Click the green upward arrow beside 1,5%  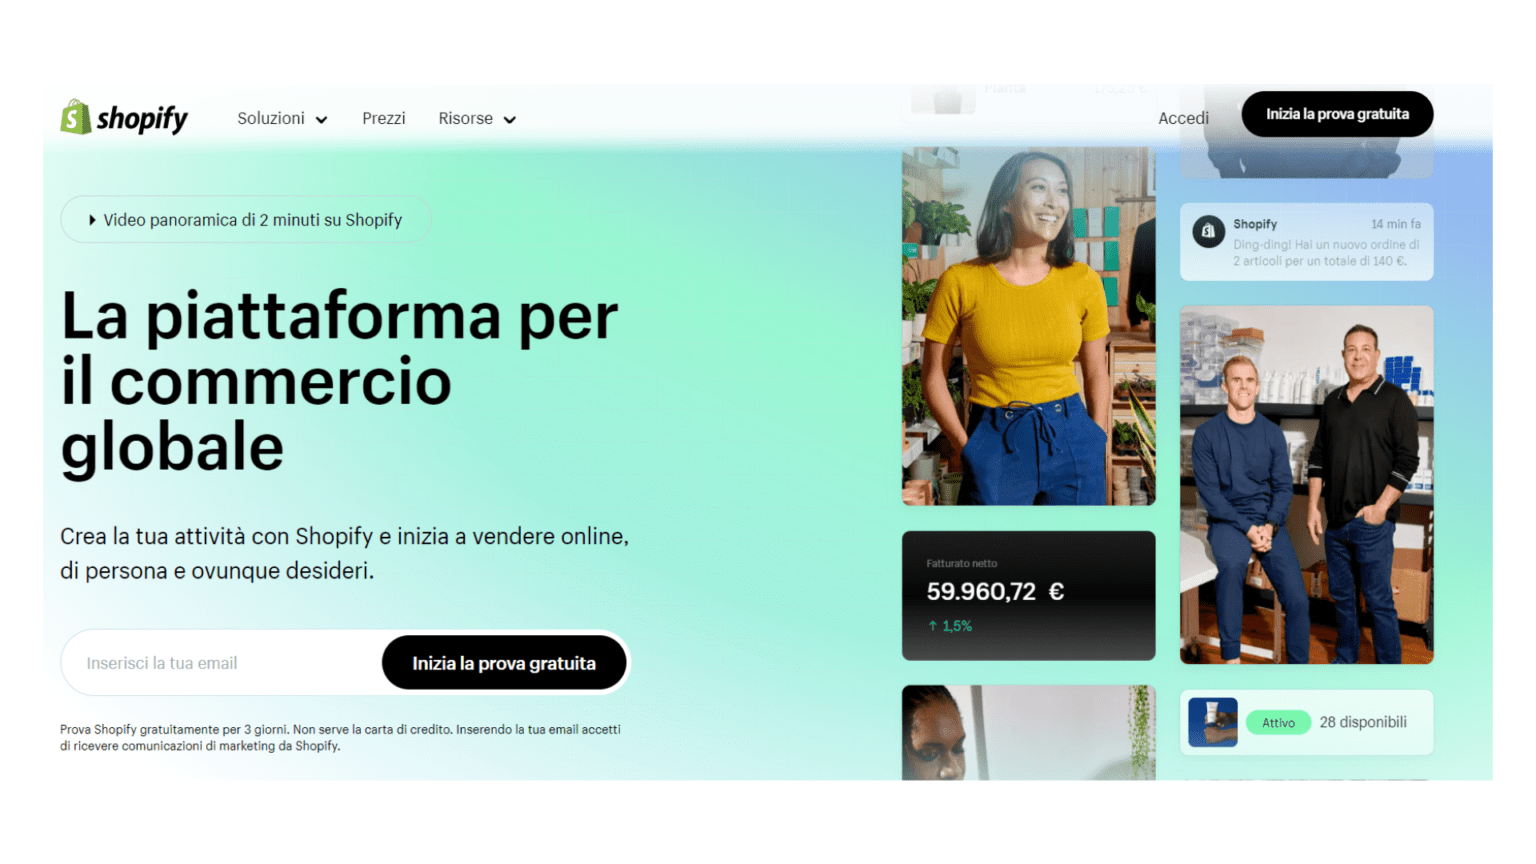[933, 626]
